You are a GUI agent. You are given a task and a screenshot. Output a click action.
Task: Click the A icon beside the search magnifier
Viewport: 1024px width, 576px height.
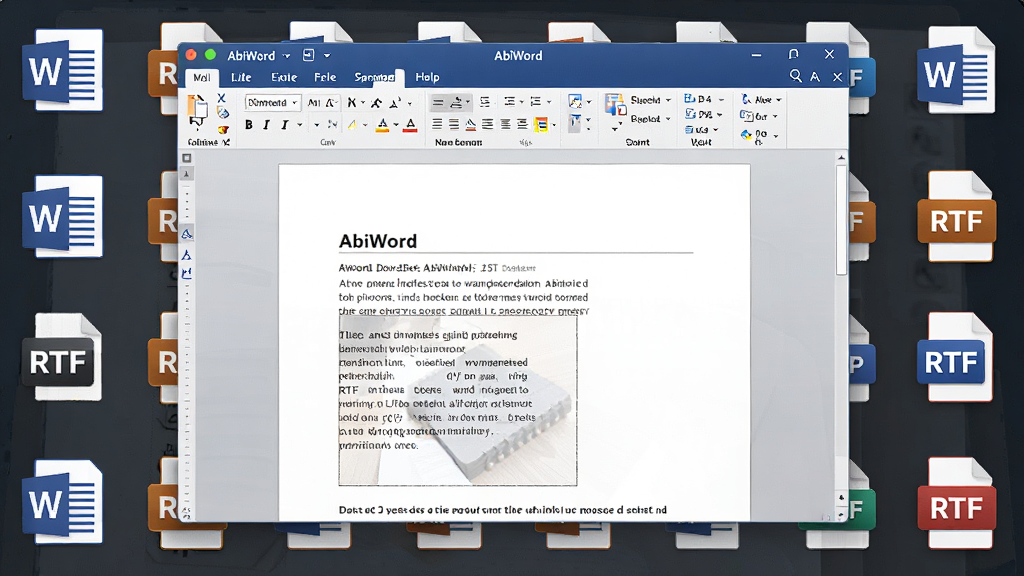(x=815, y=77)
